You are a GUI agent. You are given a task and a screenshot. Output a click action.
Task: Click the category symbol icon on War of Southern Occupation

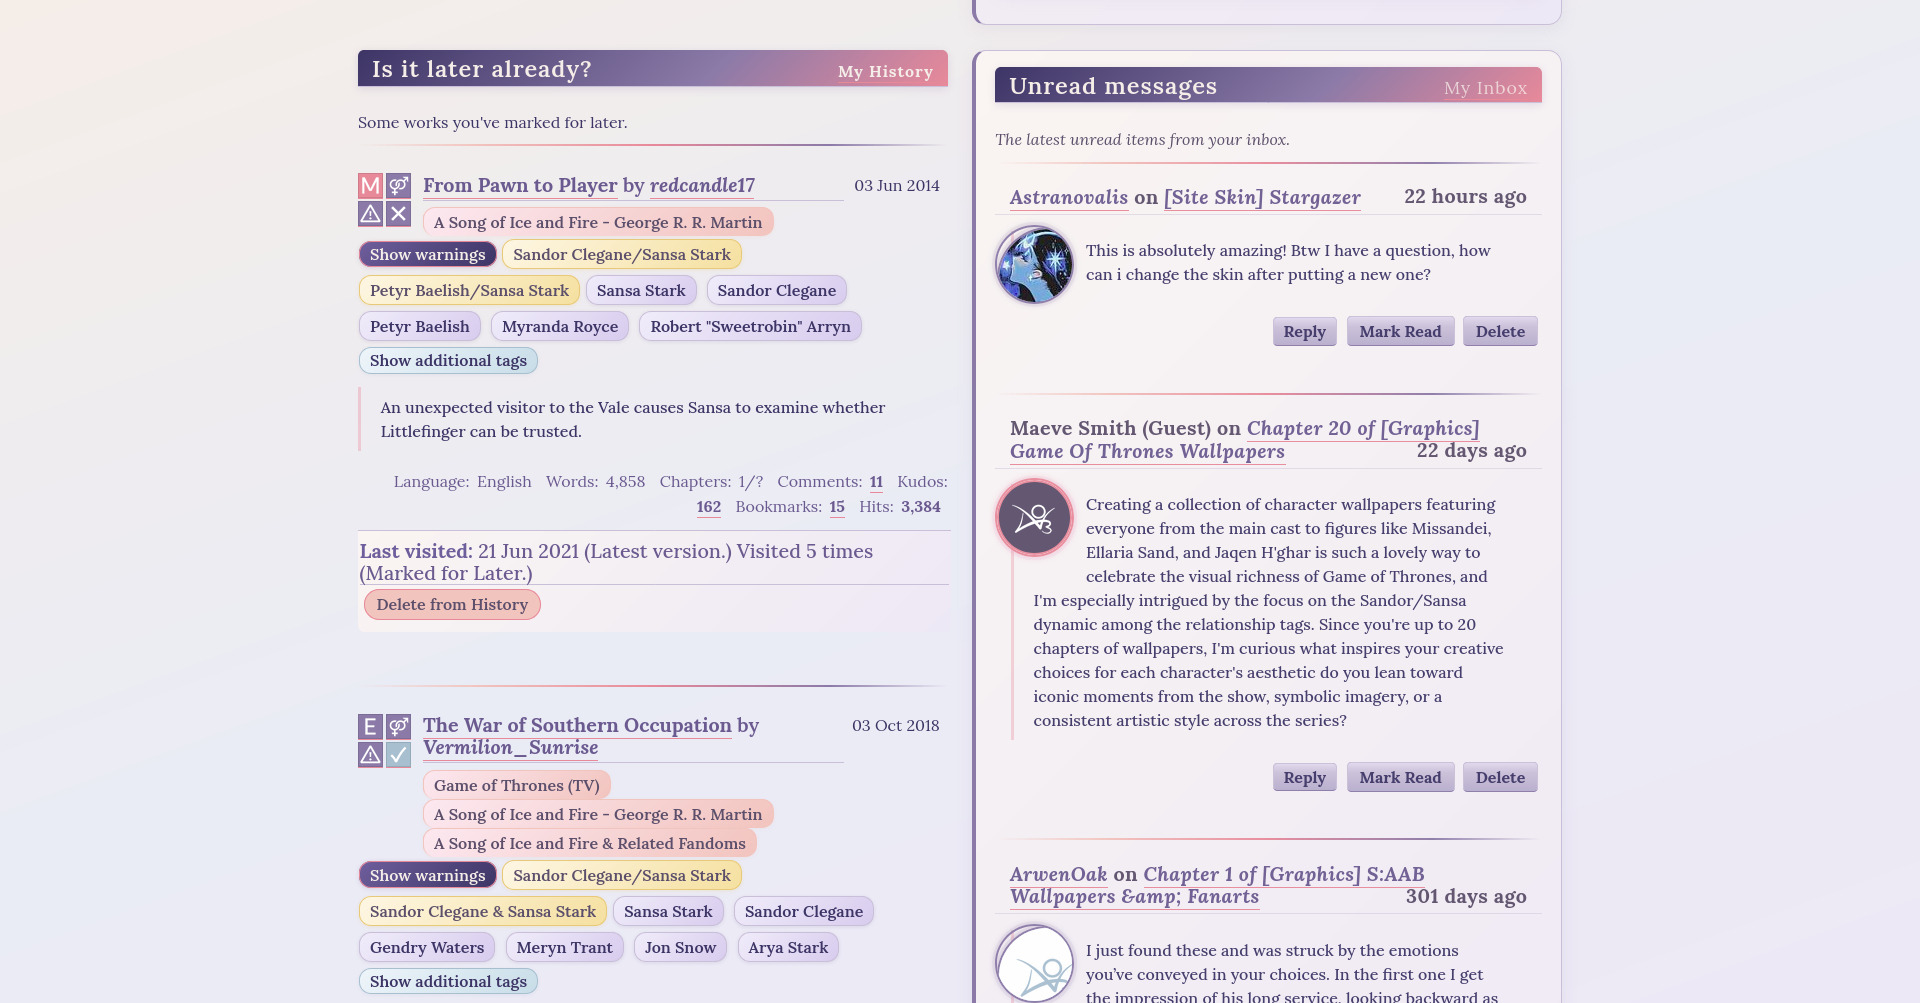coord(399,726)
